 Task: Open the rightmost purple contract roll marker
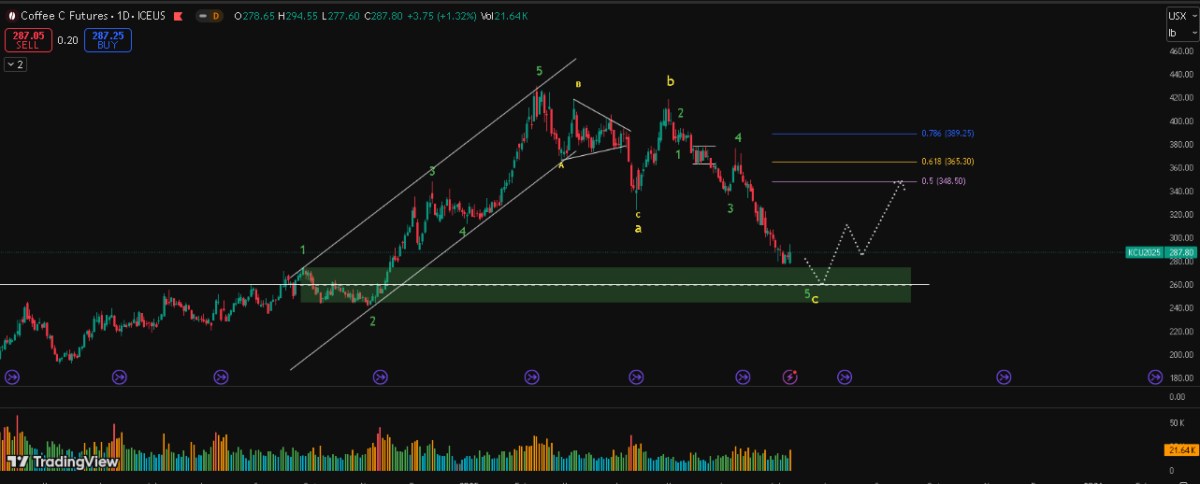coord(1154,376)
